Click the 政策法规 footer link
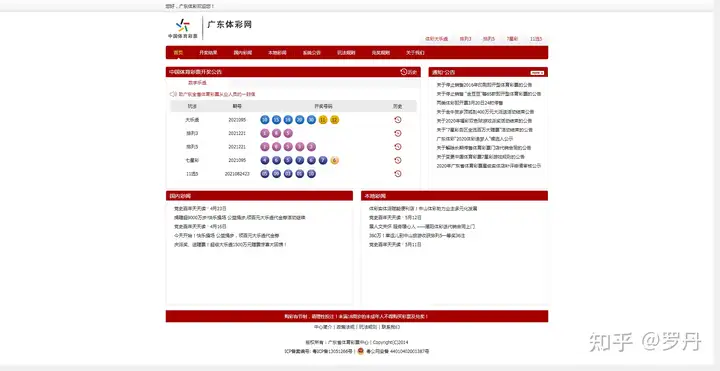 (345, 327)
